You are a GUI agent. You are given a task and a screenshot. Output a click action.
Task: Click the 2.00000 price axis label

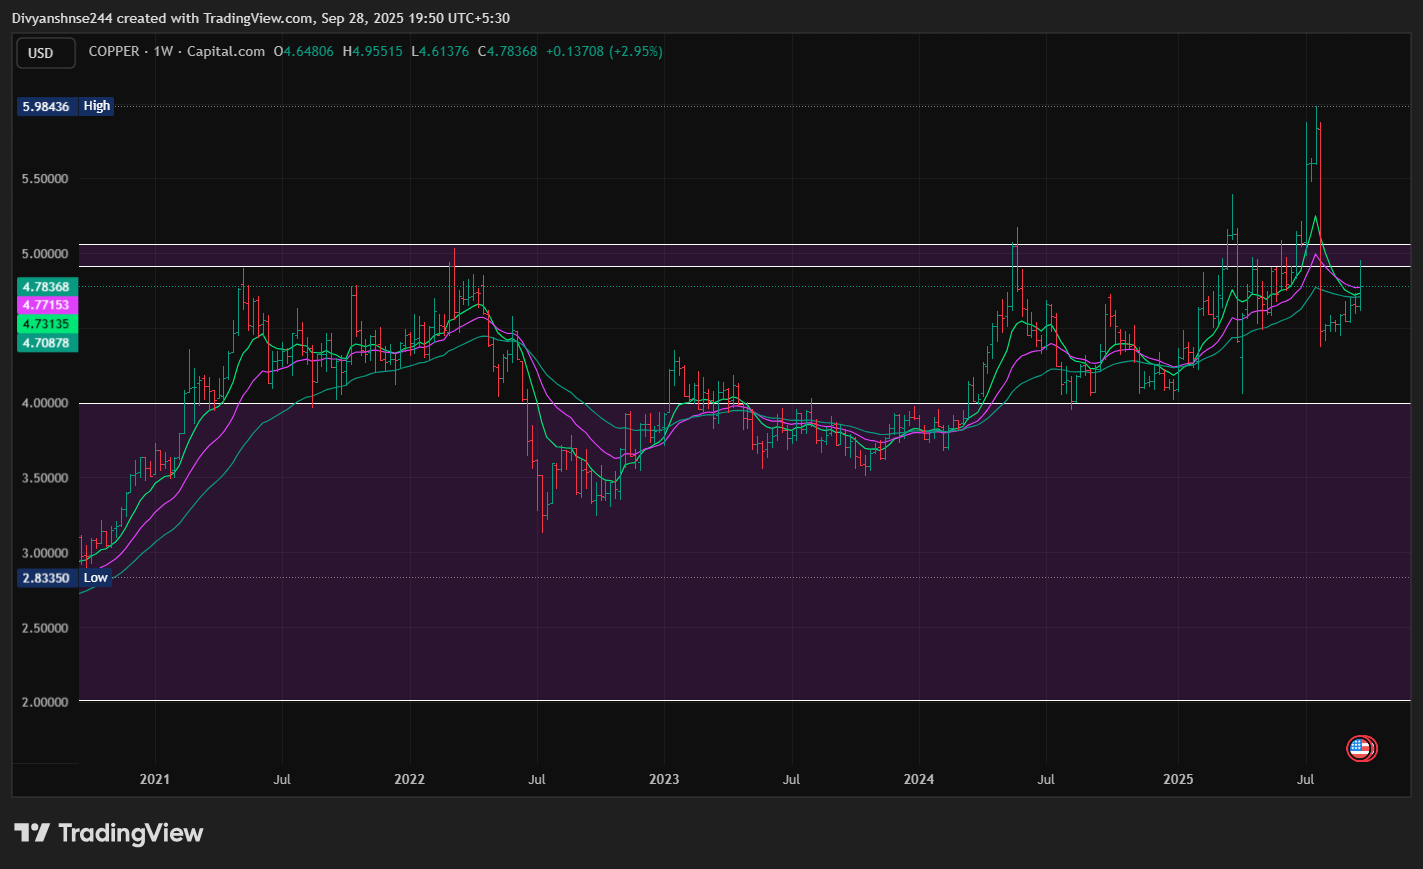[45, 702]
